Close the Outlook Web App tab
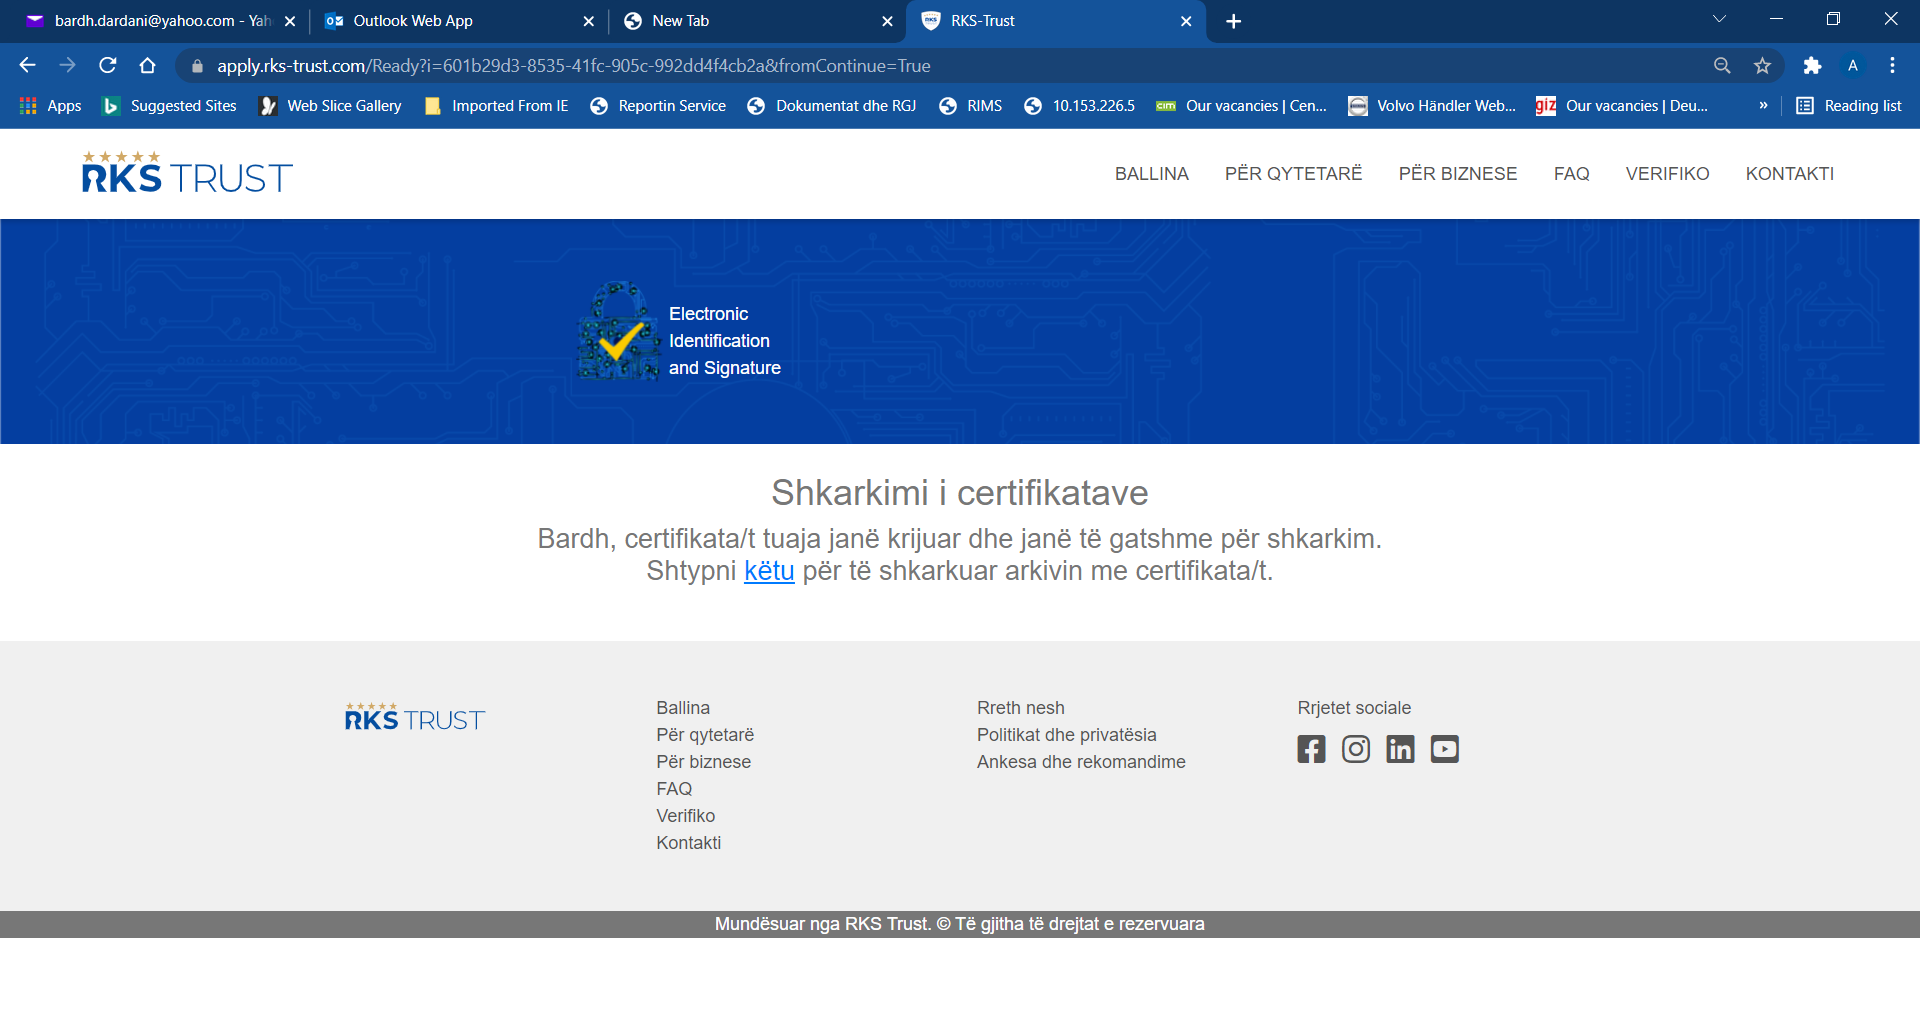Image resolution: width=1920 pixels, height=1030 pixels. pyautogui.click(x=588, y=21)
